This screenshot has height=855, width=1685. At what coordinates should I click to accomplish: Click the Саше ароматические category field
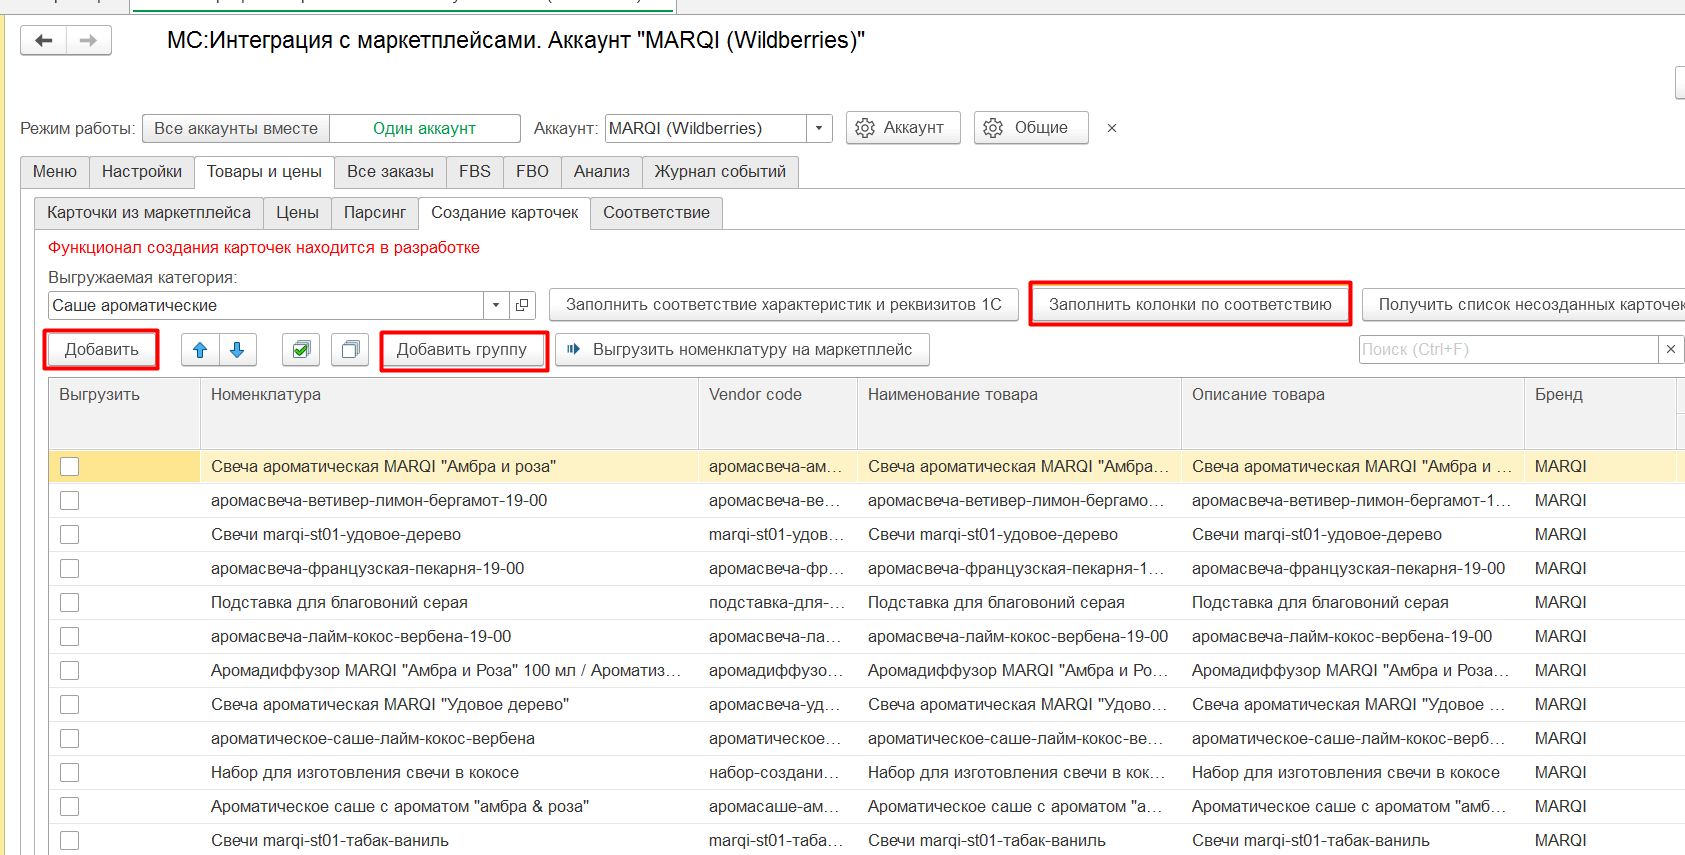coord(266,305)
